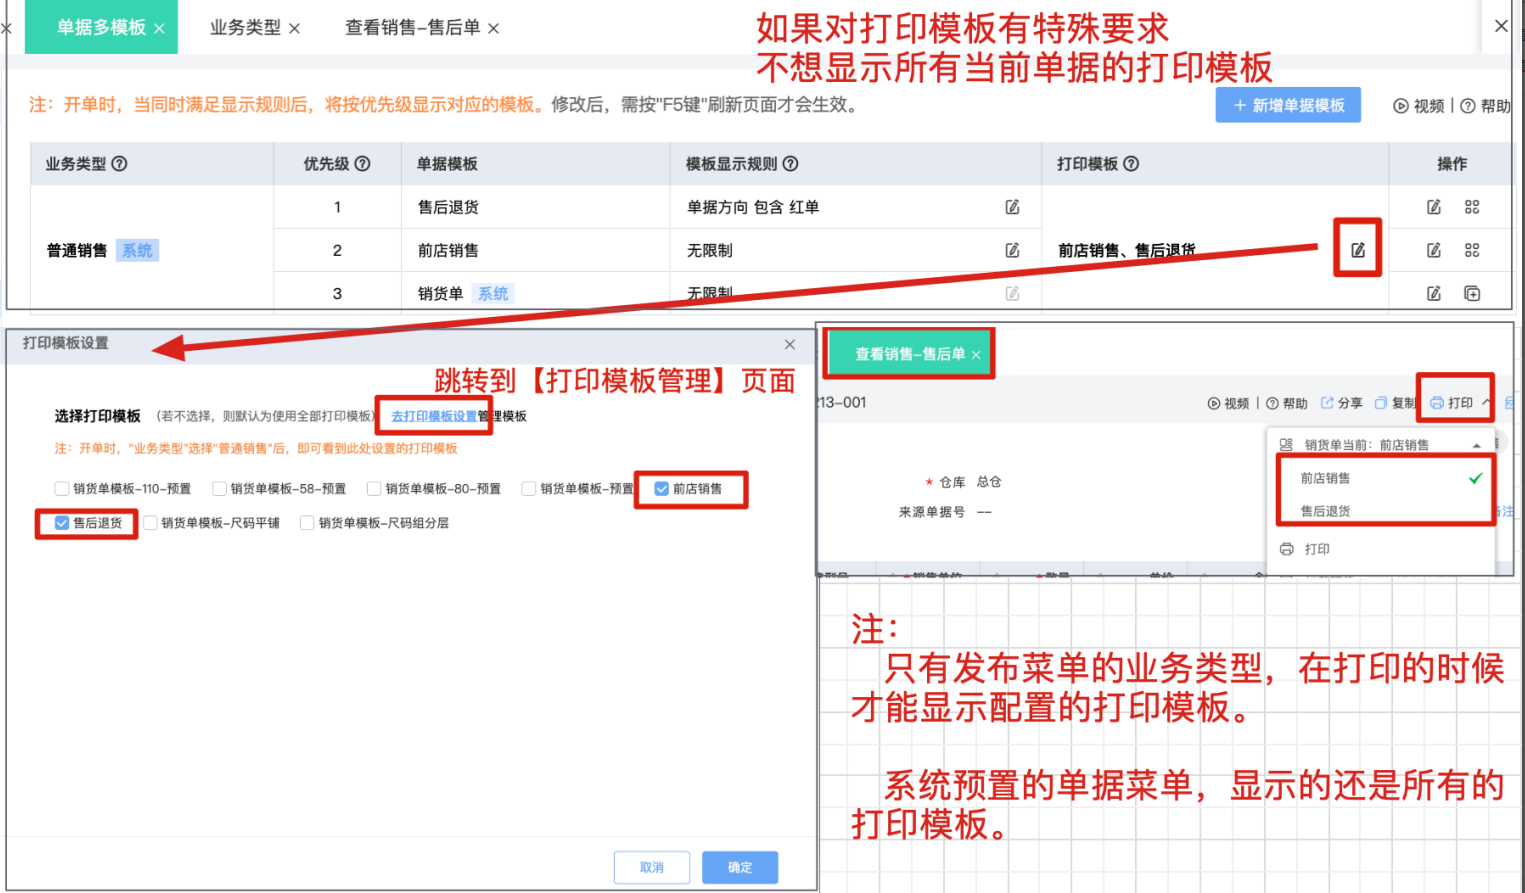
Task: Click the grid icon in 售后退货 operations
Action: (x=1471, y=207)
